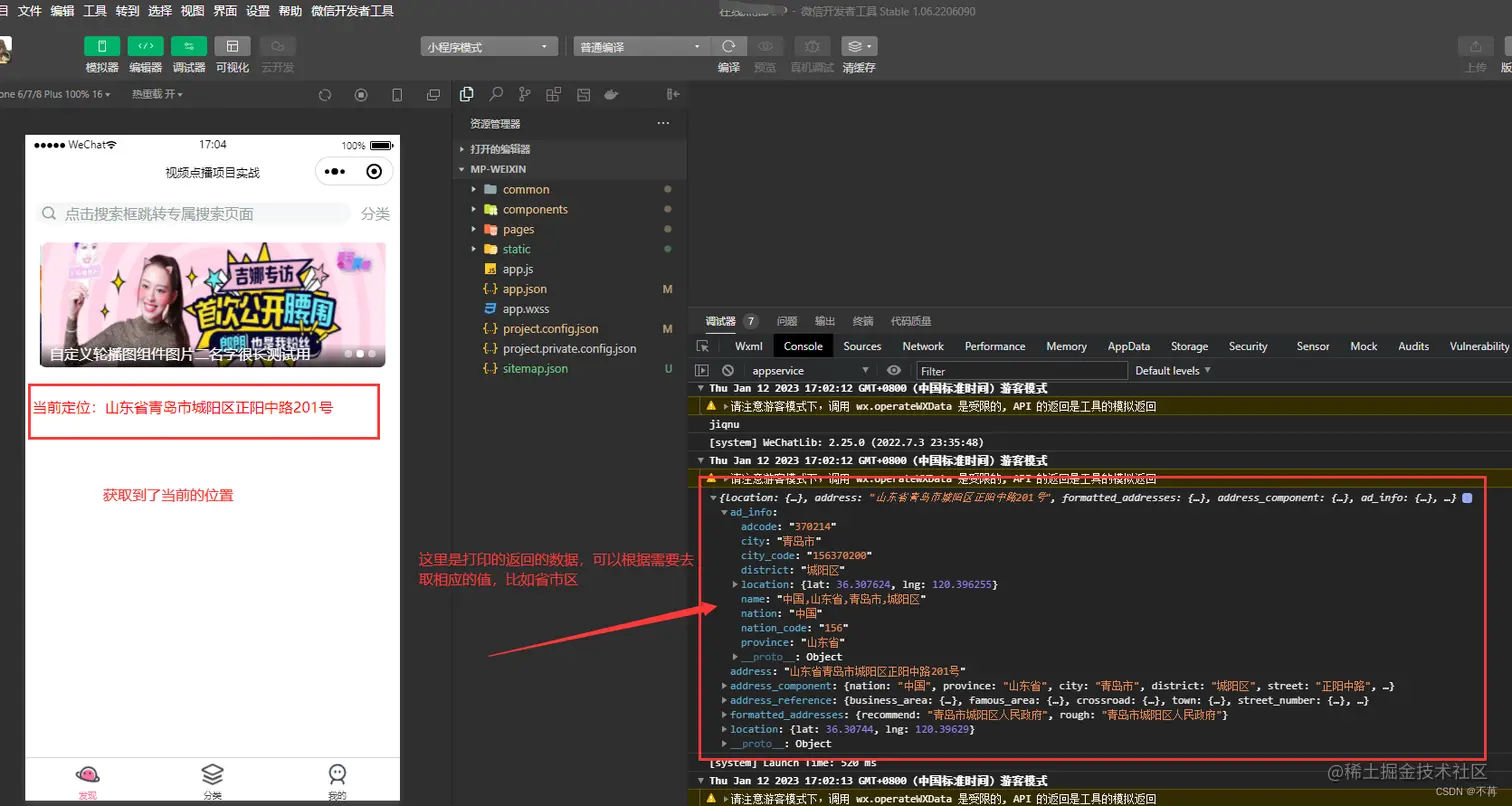Toggle the 调试器 debugger panel button
Image resolution: width=1512 pixels, height=806 pixels.
tap(189, 46)
